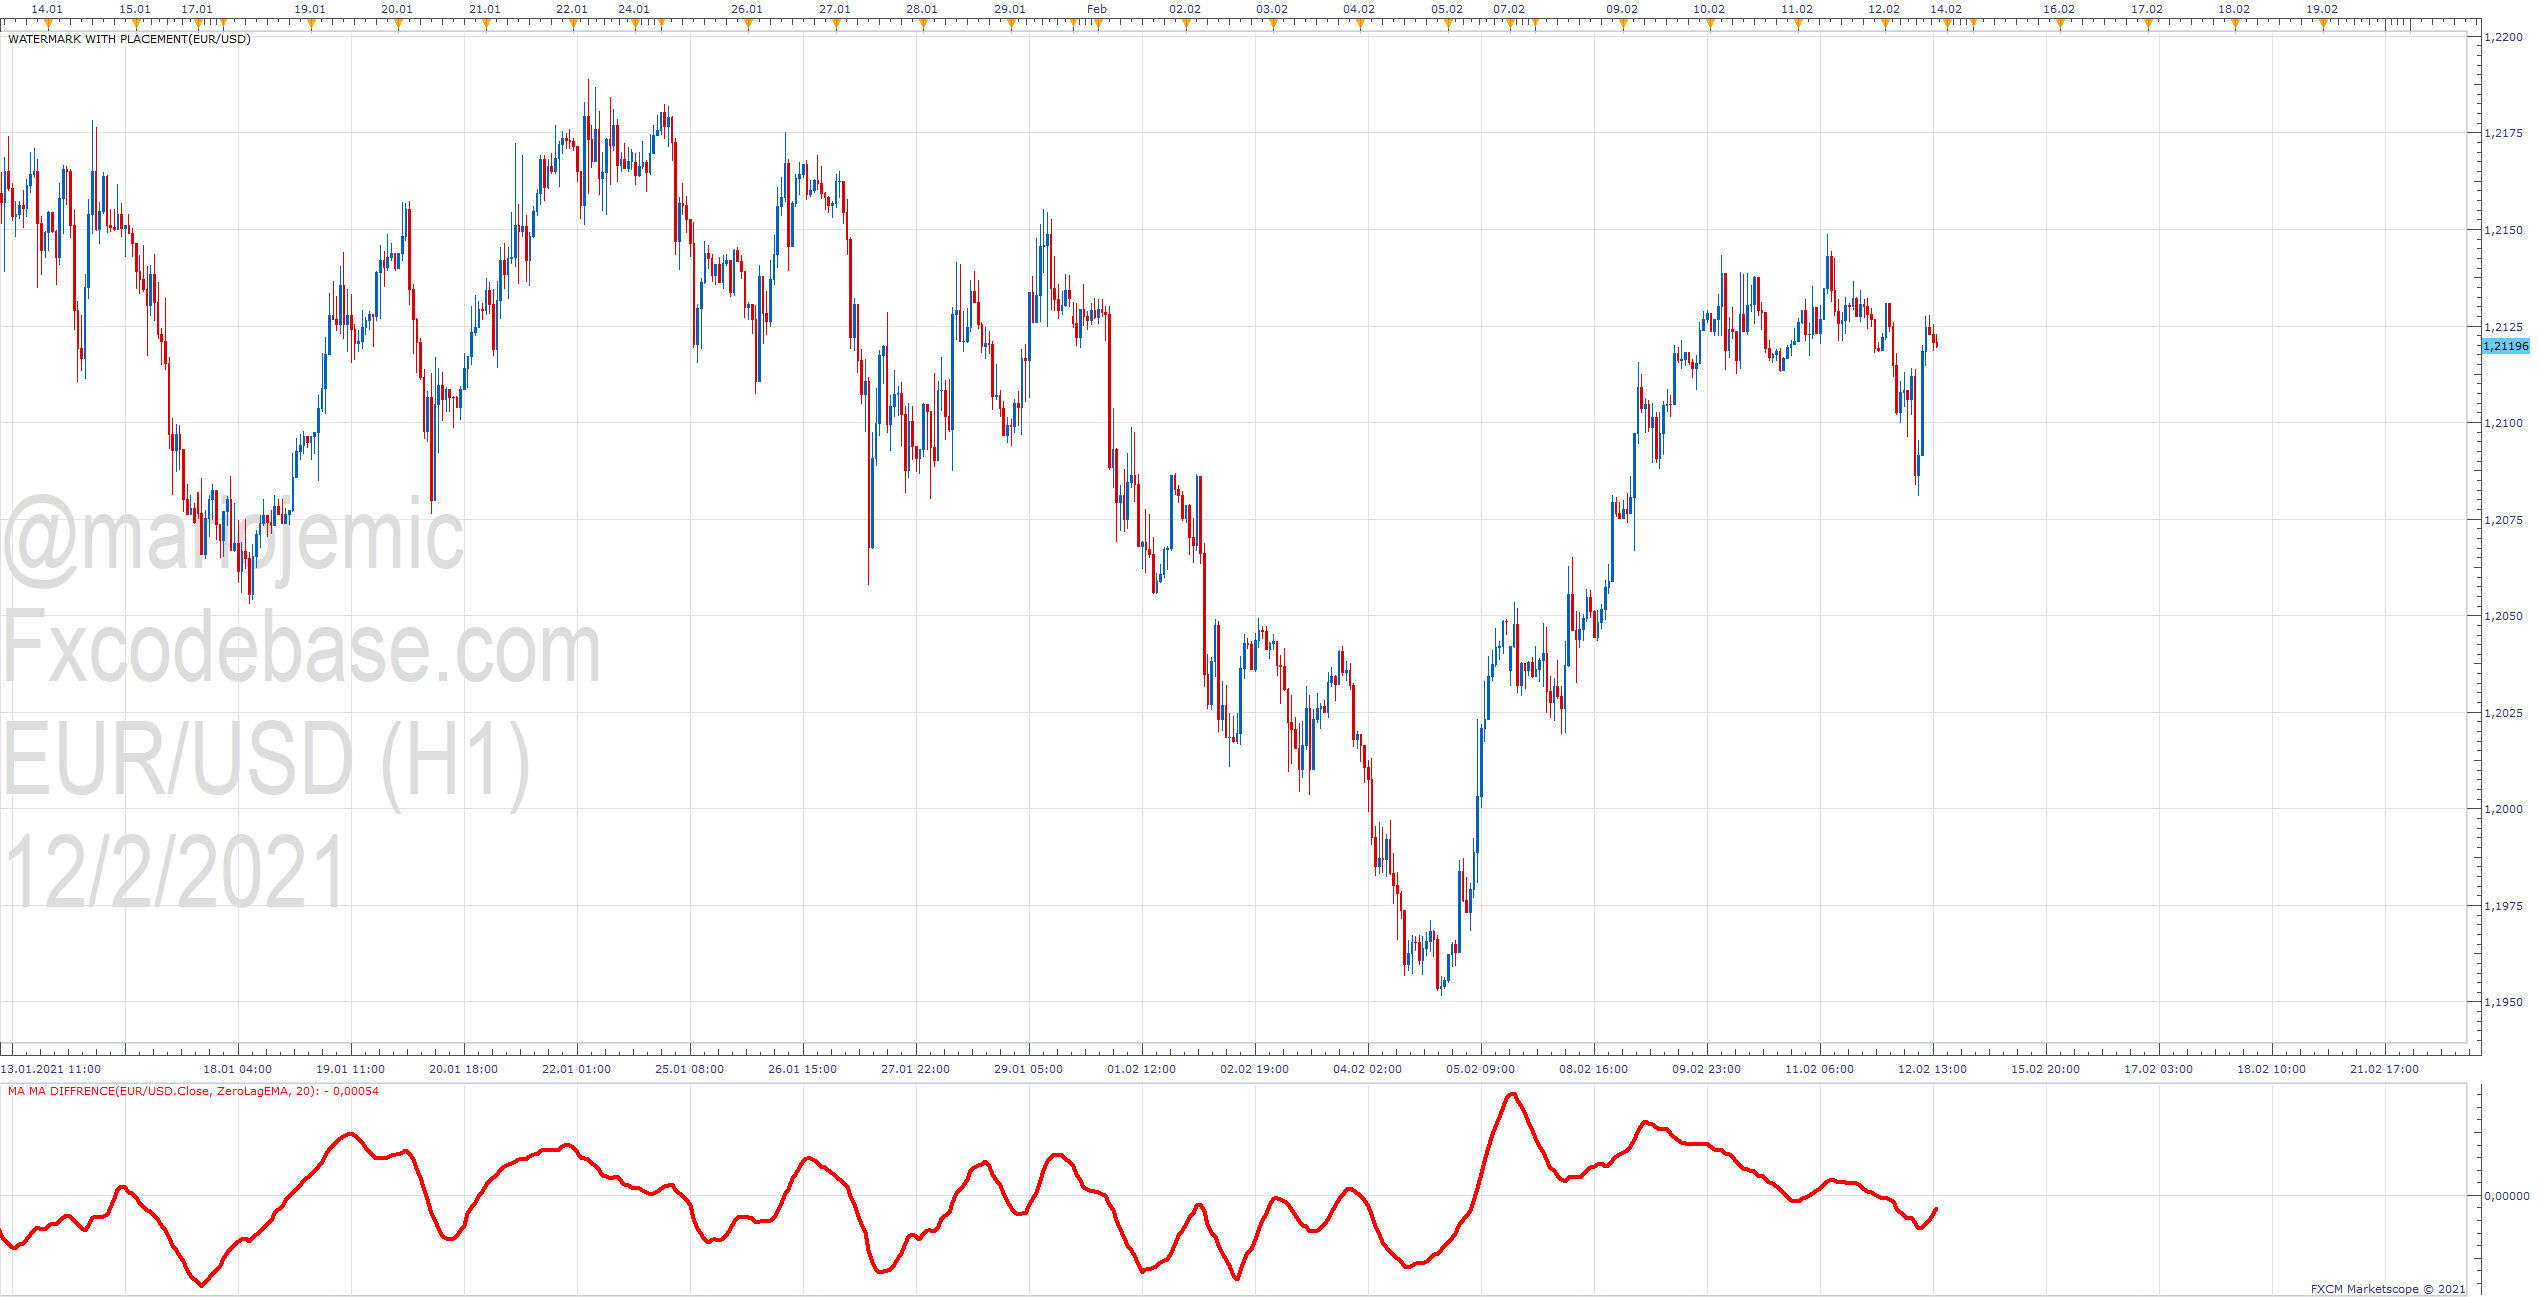Click the 13.01.2021 11:00 time axis label
Viewport: 2539px width, 1297px height.
point(51,1069)
